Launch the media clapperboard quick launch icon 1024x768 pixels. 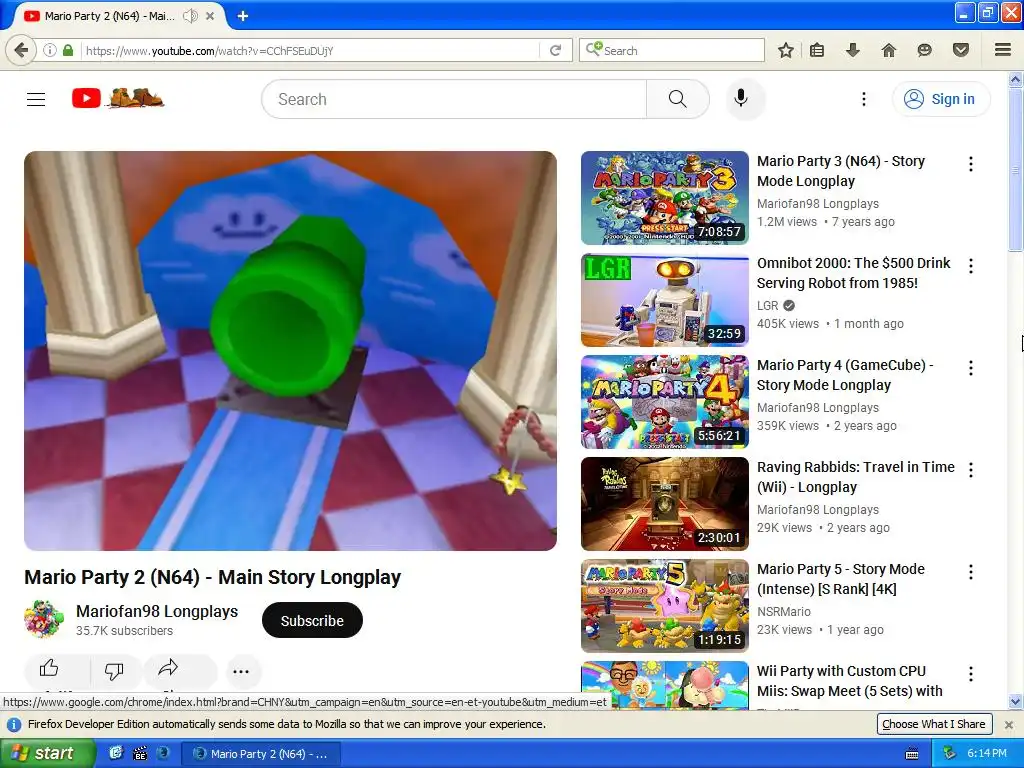(x=140, y=753)
